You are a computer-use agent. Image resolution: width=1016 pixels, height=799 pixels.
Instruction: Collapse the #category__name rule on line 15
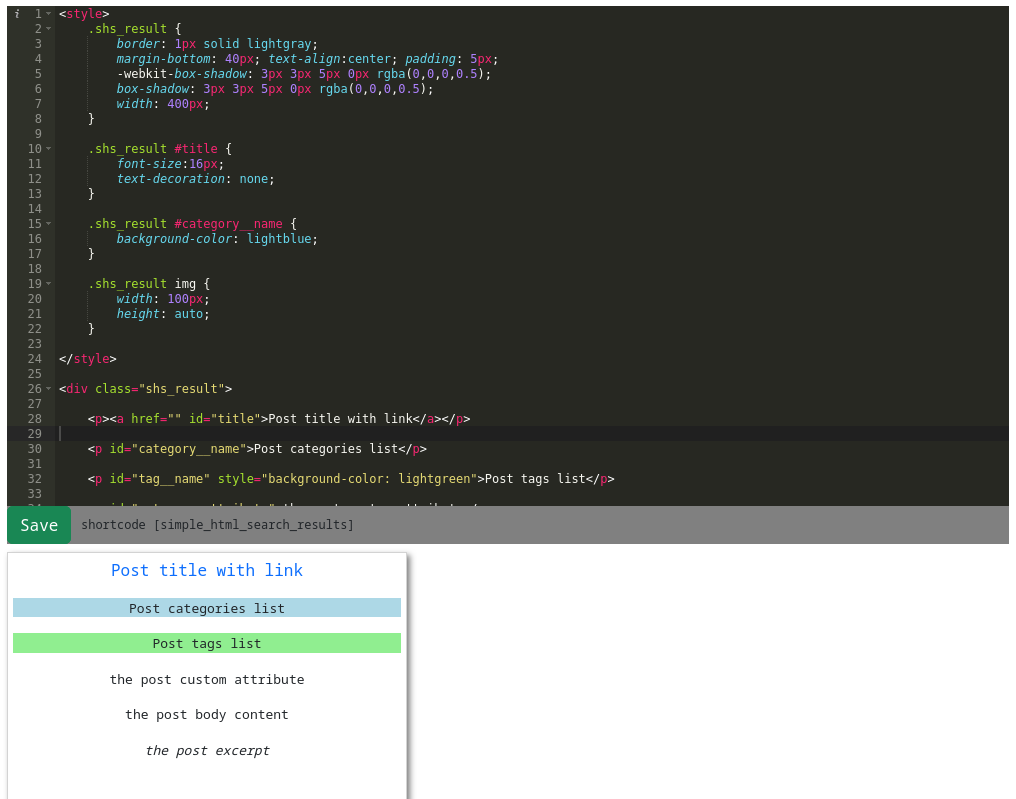[x=48, y=223]
